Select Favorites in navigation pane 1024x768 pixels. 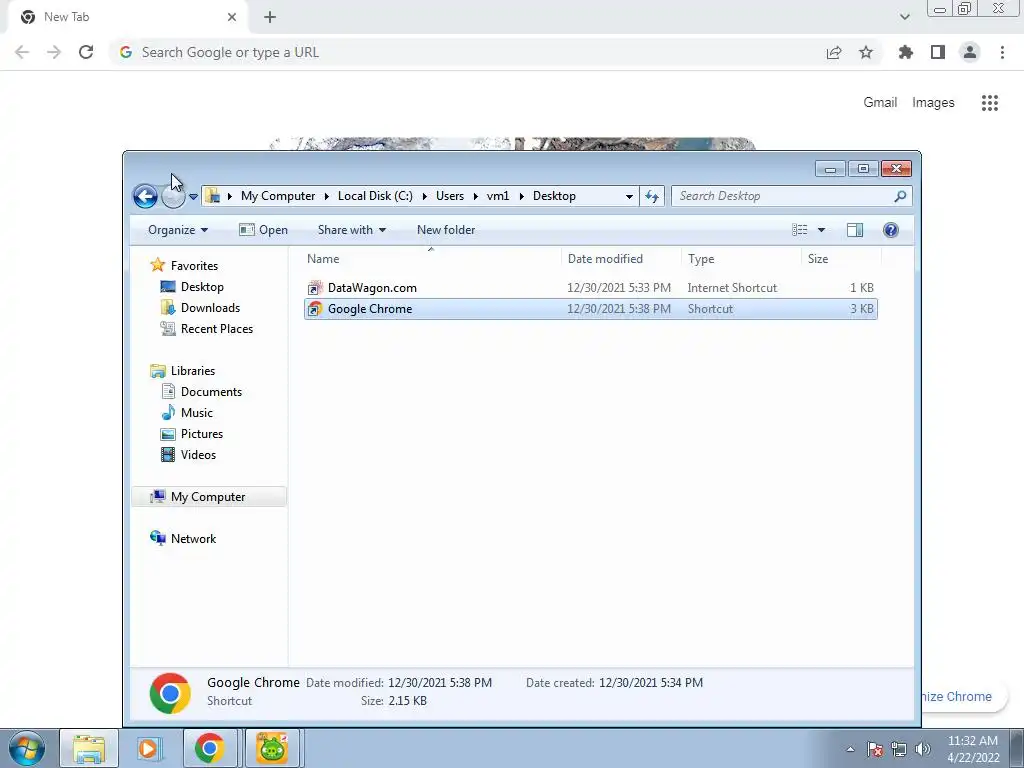194,266
